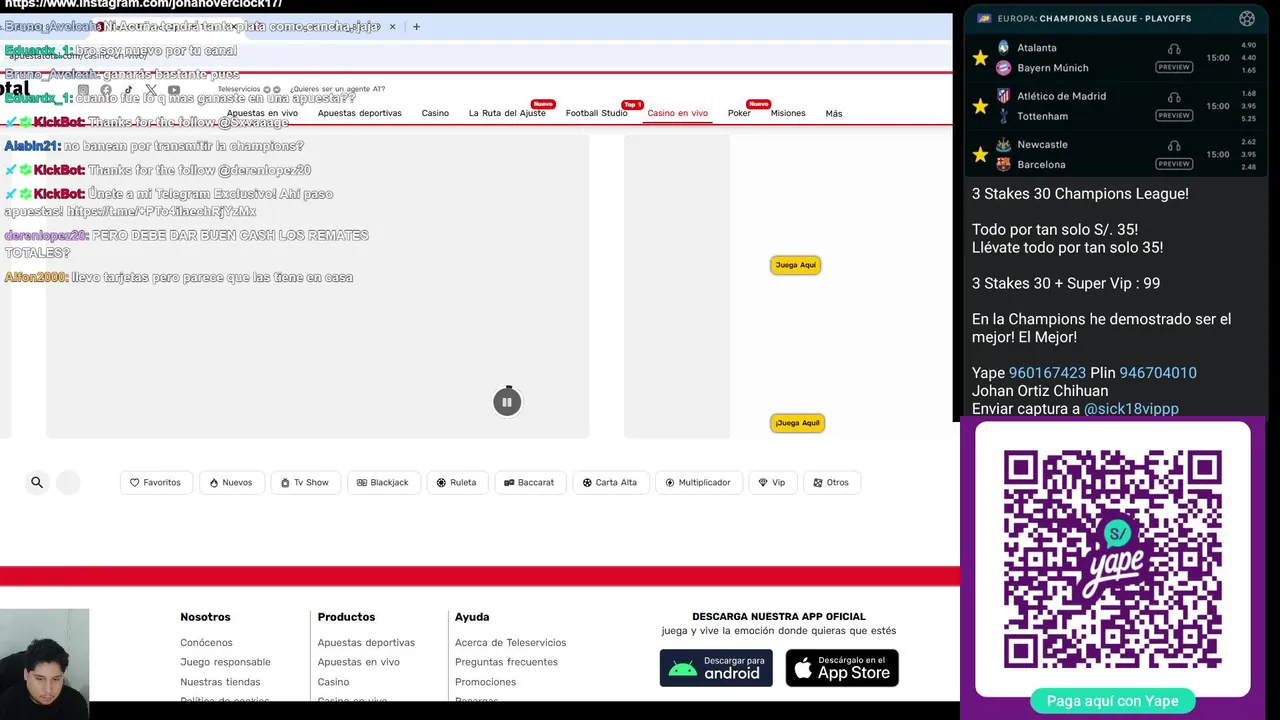The height and width of the screenshot is (720, 1280).
Task: Click headphones icon for Newcastle match
Action: pos(1174,145)
